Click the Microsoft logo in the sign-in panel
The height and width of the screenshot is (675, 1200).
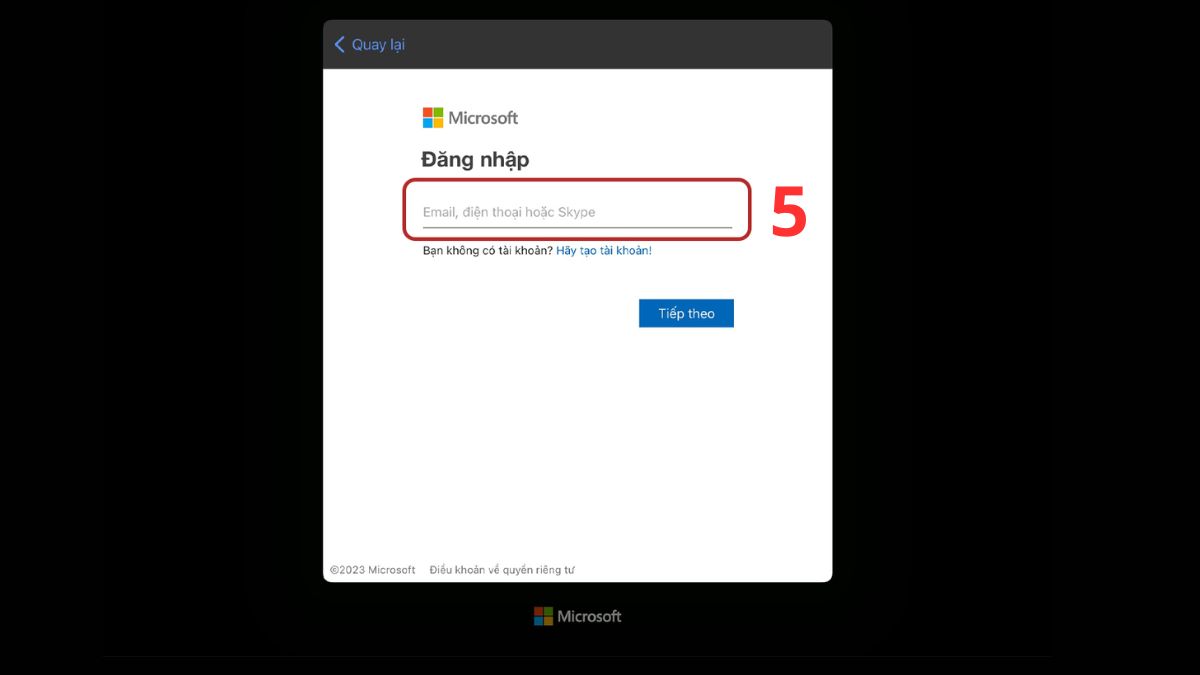click(470, 118)
